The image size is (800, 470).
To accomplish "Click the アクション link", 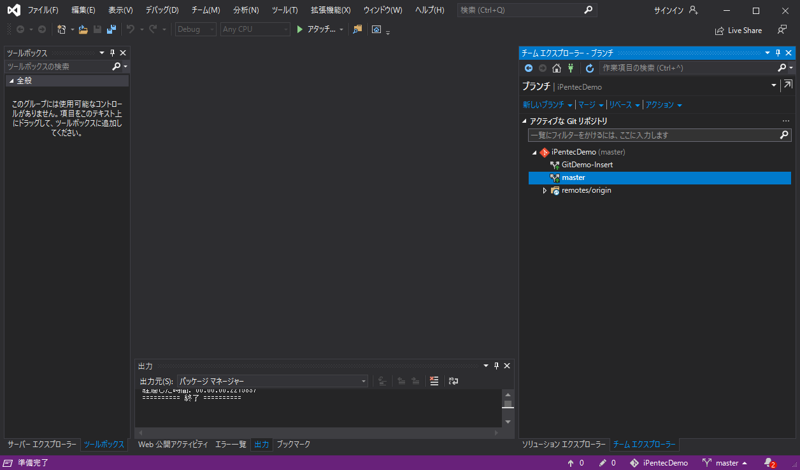I will tap(660, 105).
